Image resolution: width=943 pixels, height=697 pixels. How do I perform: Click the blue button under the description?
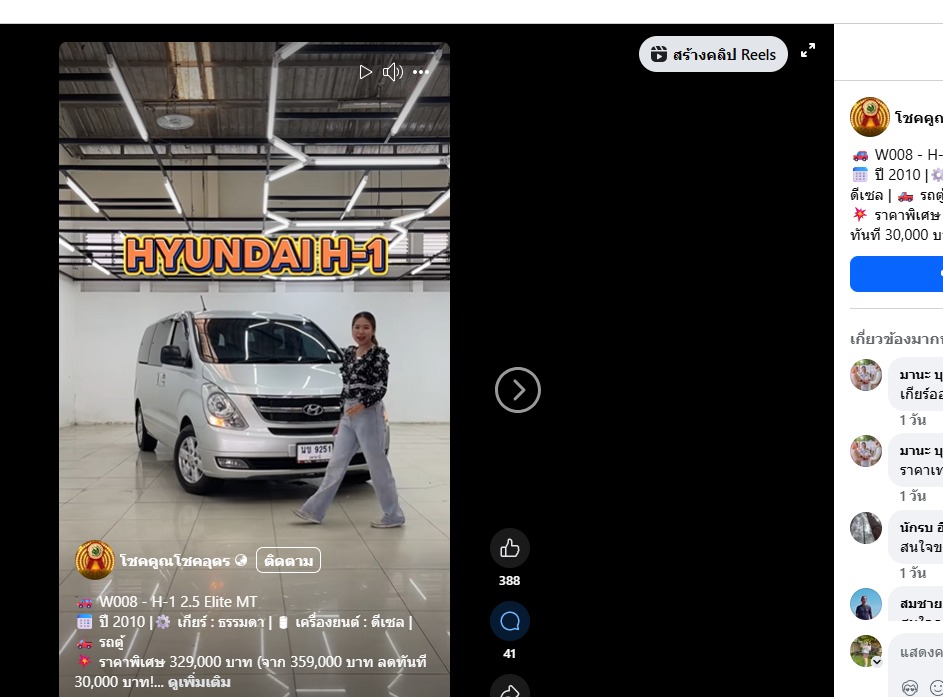896,274
